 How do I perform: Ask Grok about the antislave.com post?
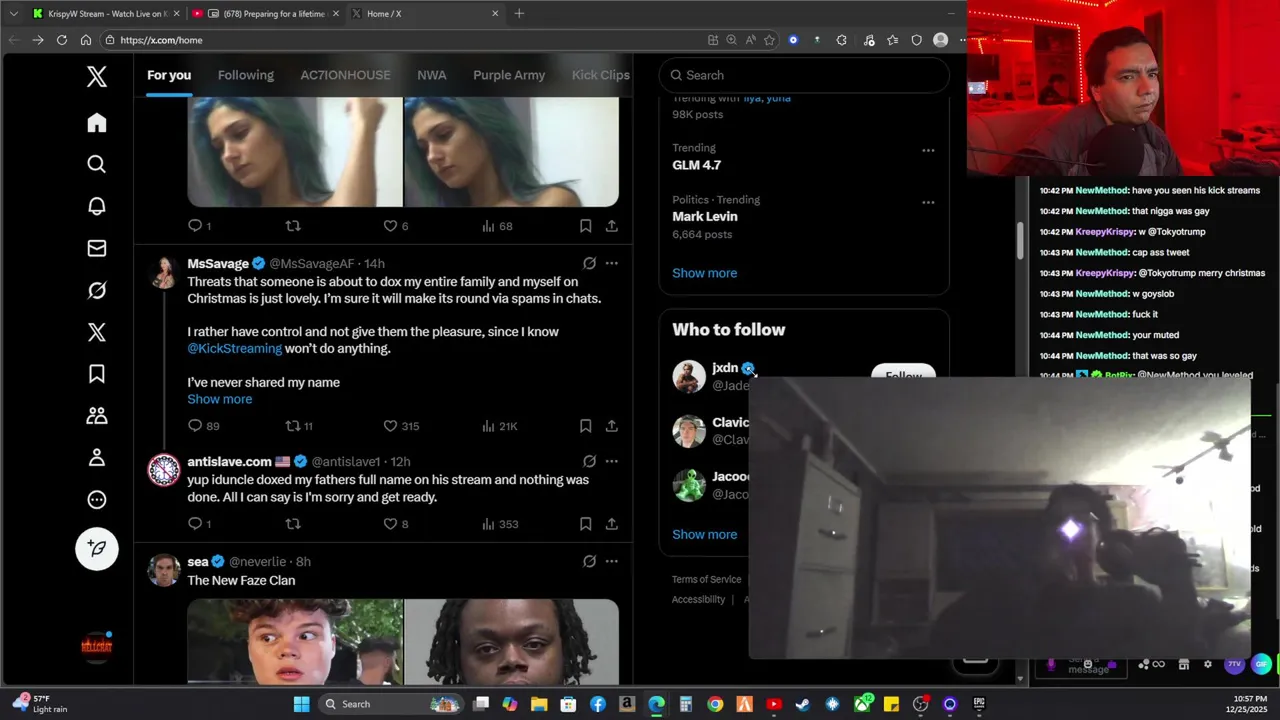tap(589, 462)
